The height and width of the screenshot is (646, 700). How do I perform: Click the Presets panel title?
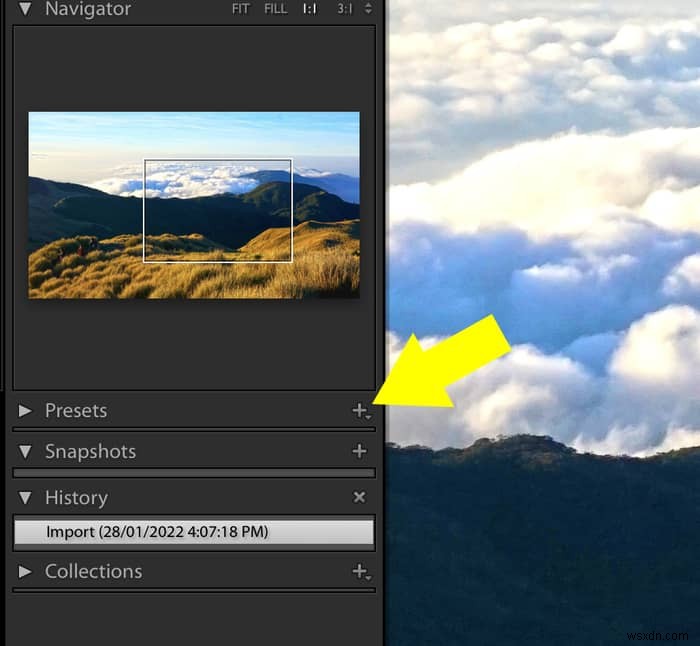click(76, 411)
